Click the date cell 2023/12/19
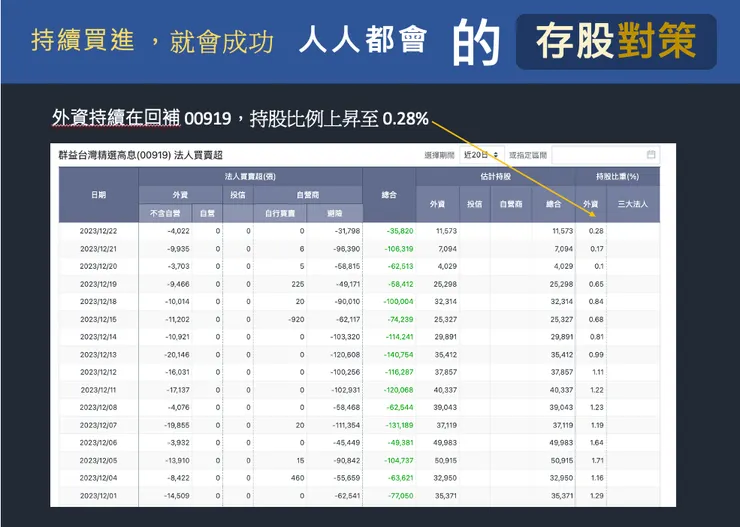The width and height of the screenshot is (740, 527). 98,284
